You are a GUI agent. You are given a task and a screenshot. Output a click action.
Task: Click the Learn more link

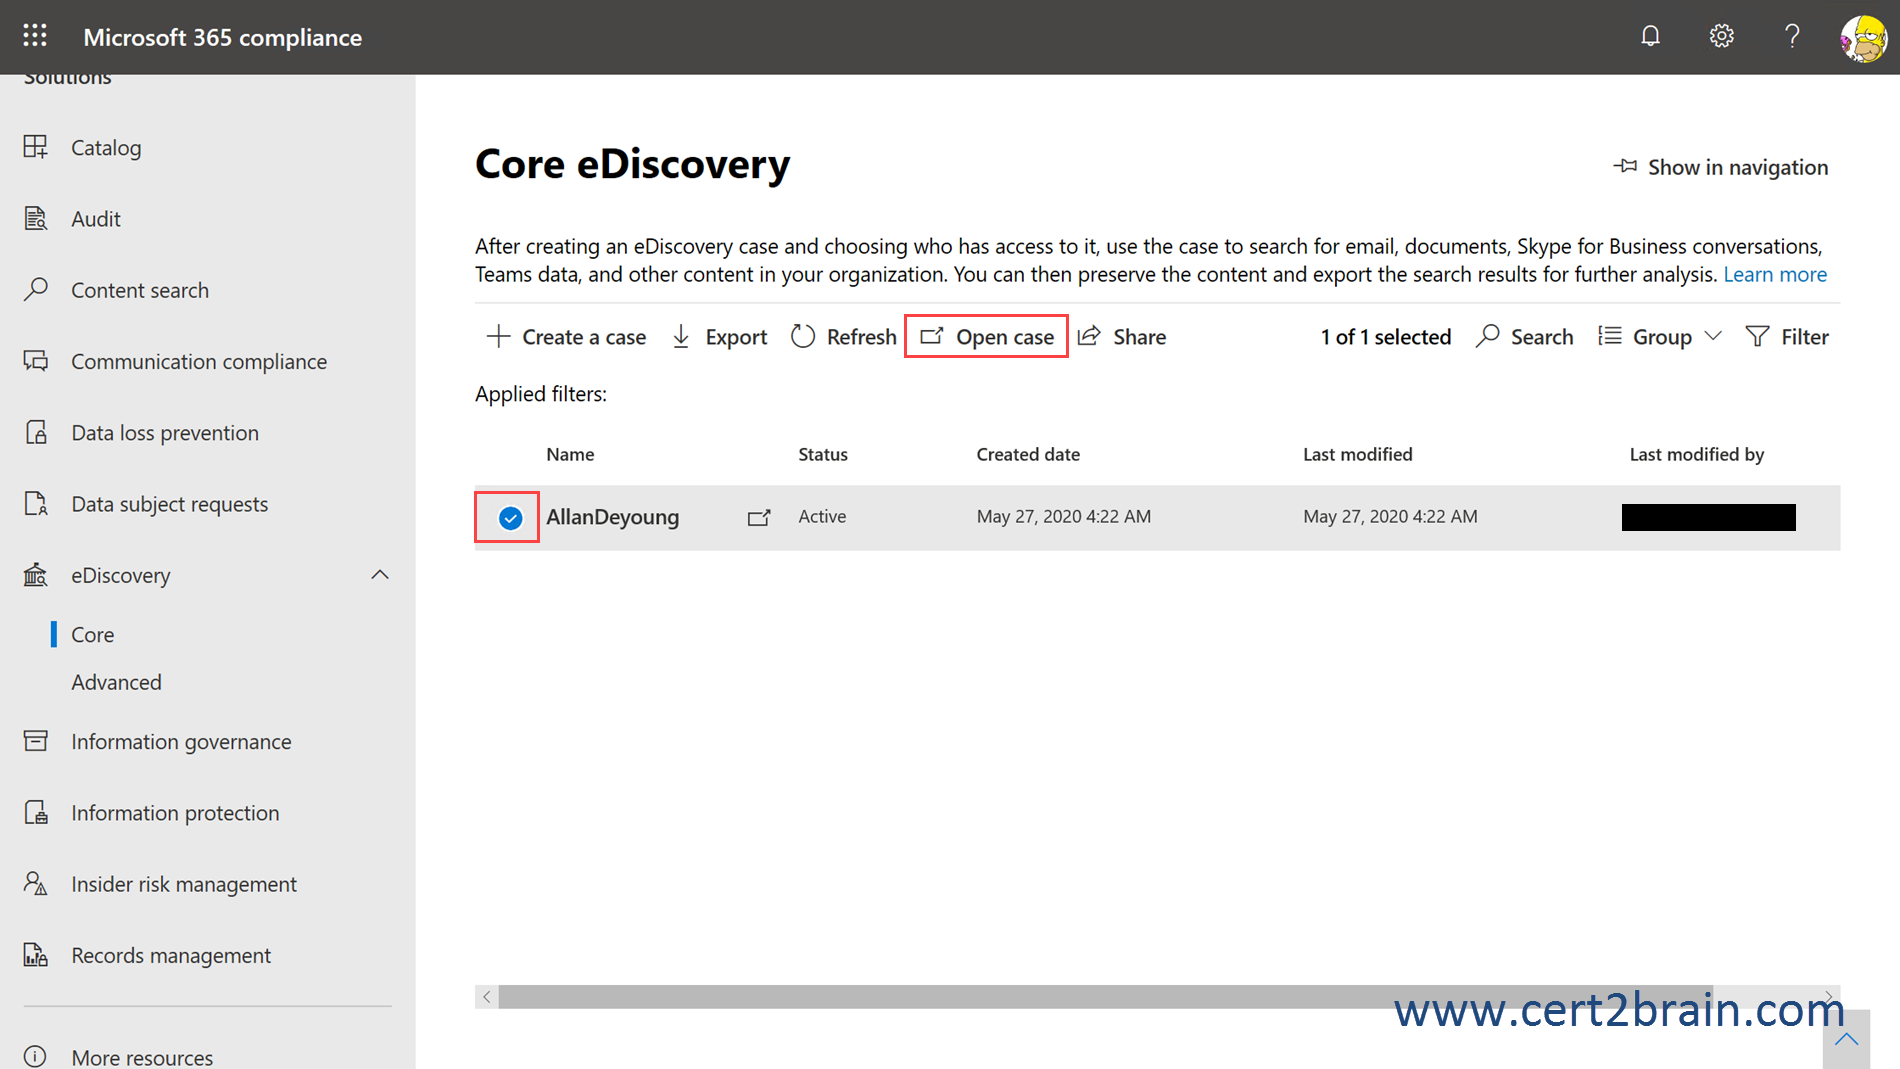1774,274
